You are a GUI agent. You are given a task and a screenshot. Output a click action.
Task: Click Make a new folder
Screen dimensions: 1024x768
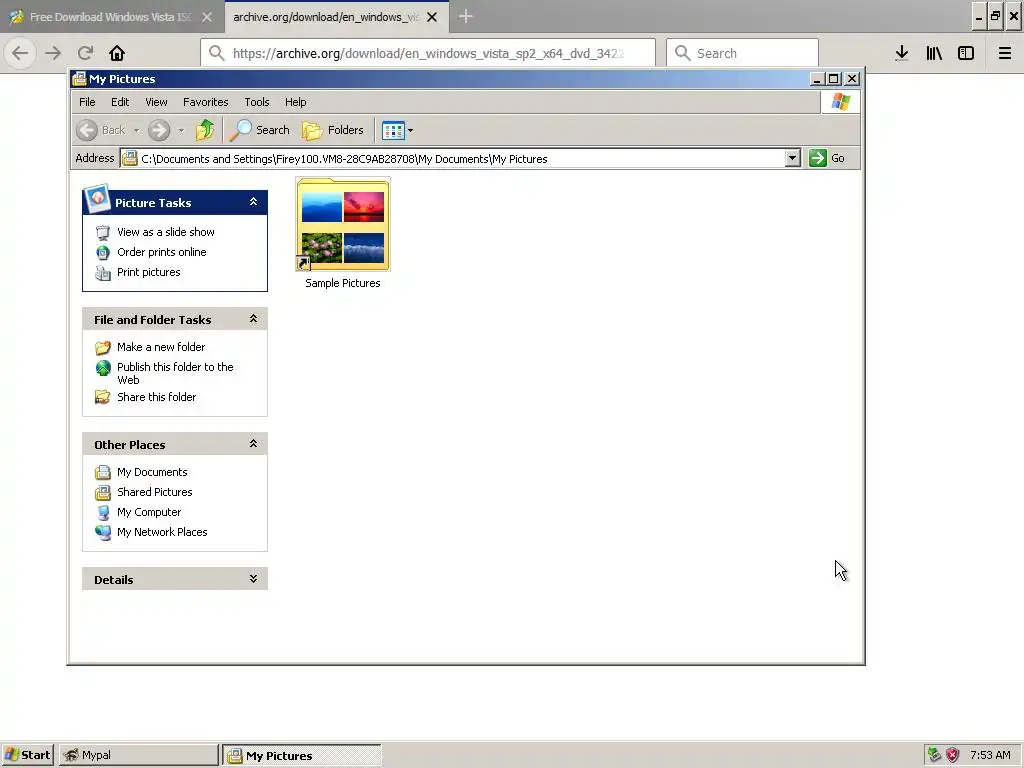click(x=161, y=347)
